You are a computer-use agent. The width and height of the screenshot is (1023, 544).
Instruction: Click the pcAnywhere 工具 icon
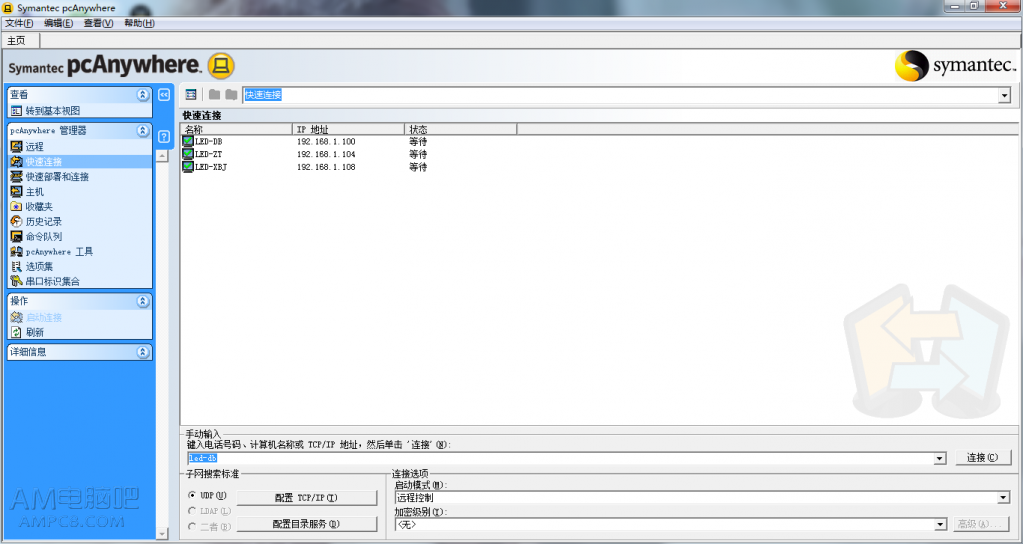click(x=16, y=251)
